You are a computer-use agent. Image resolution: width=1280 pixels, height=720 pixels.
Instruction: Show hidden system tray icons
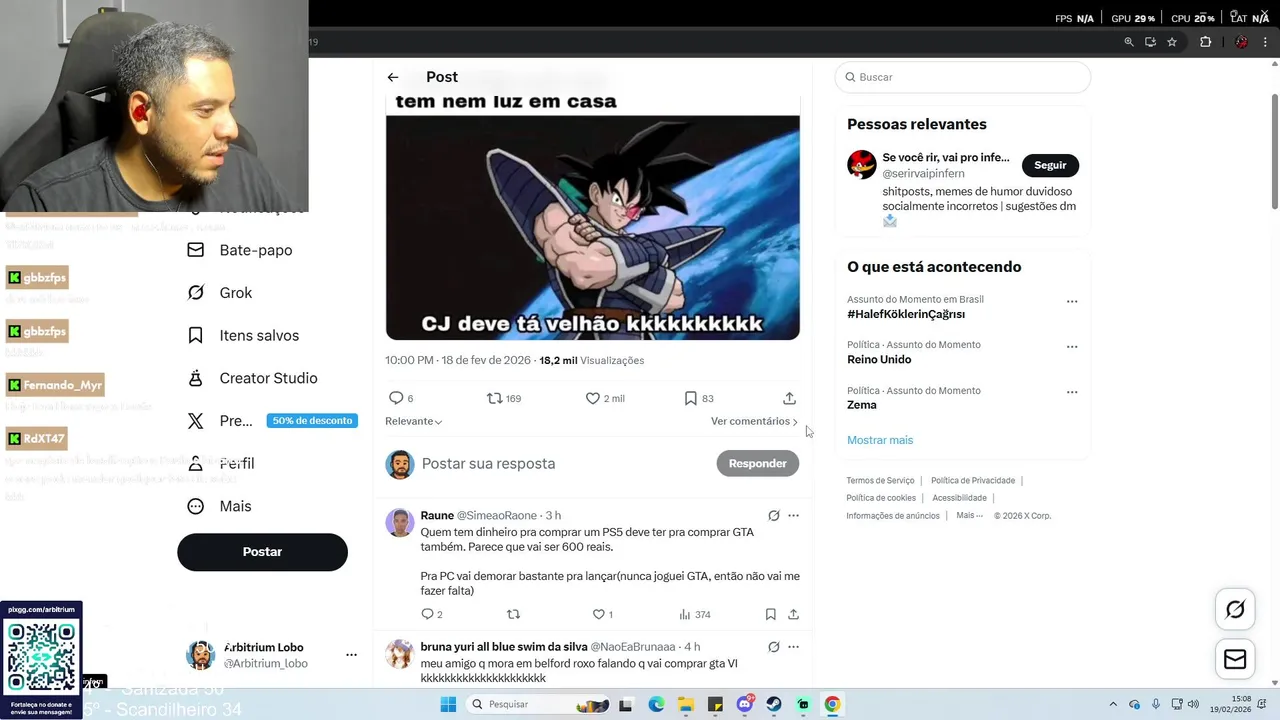pyautogui.click(x=1113, y=704)
